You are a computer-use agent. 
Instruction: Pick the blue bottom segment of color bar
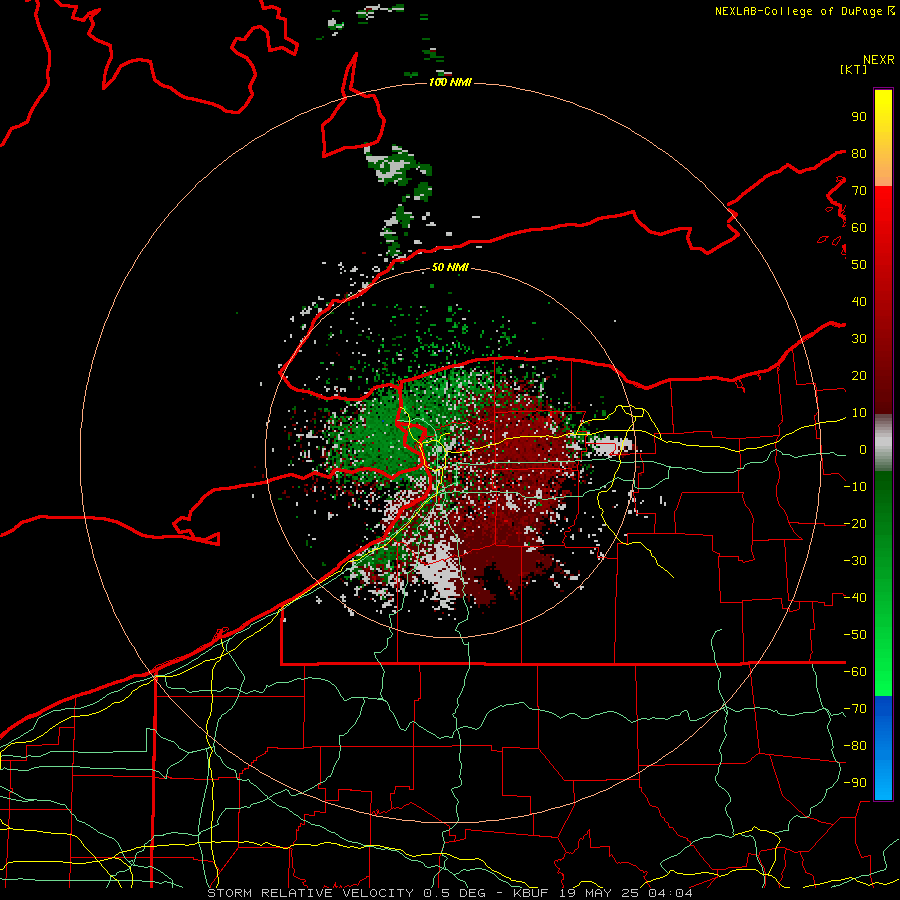tap(883, 748)
